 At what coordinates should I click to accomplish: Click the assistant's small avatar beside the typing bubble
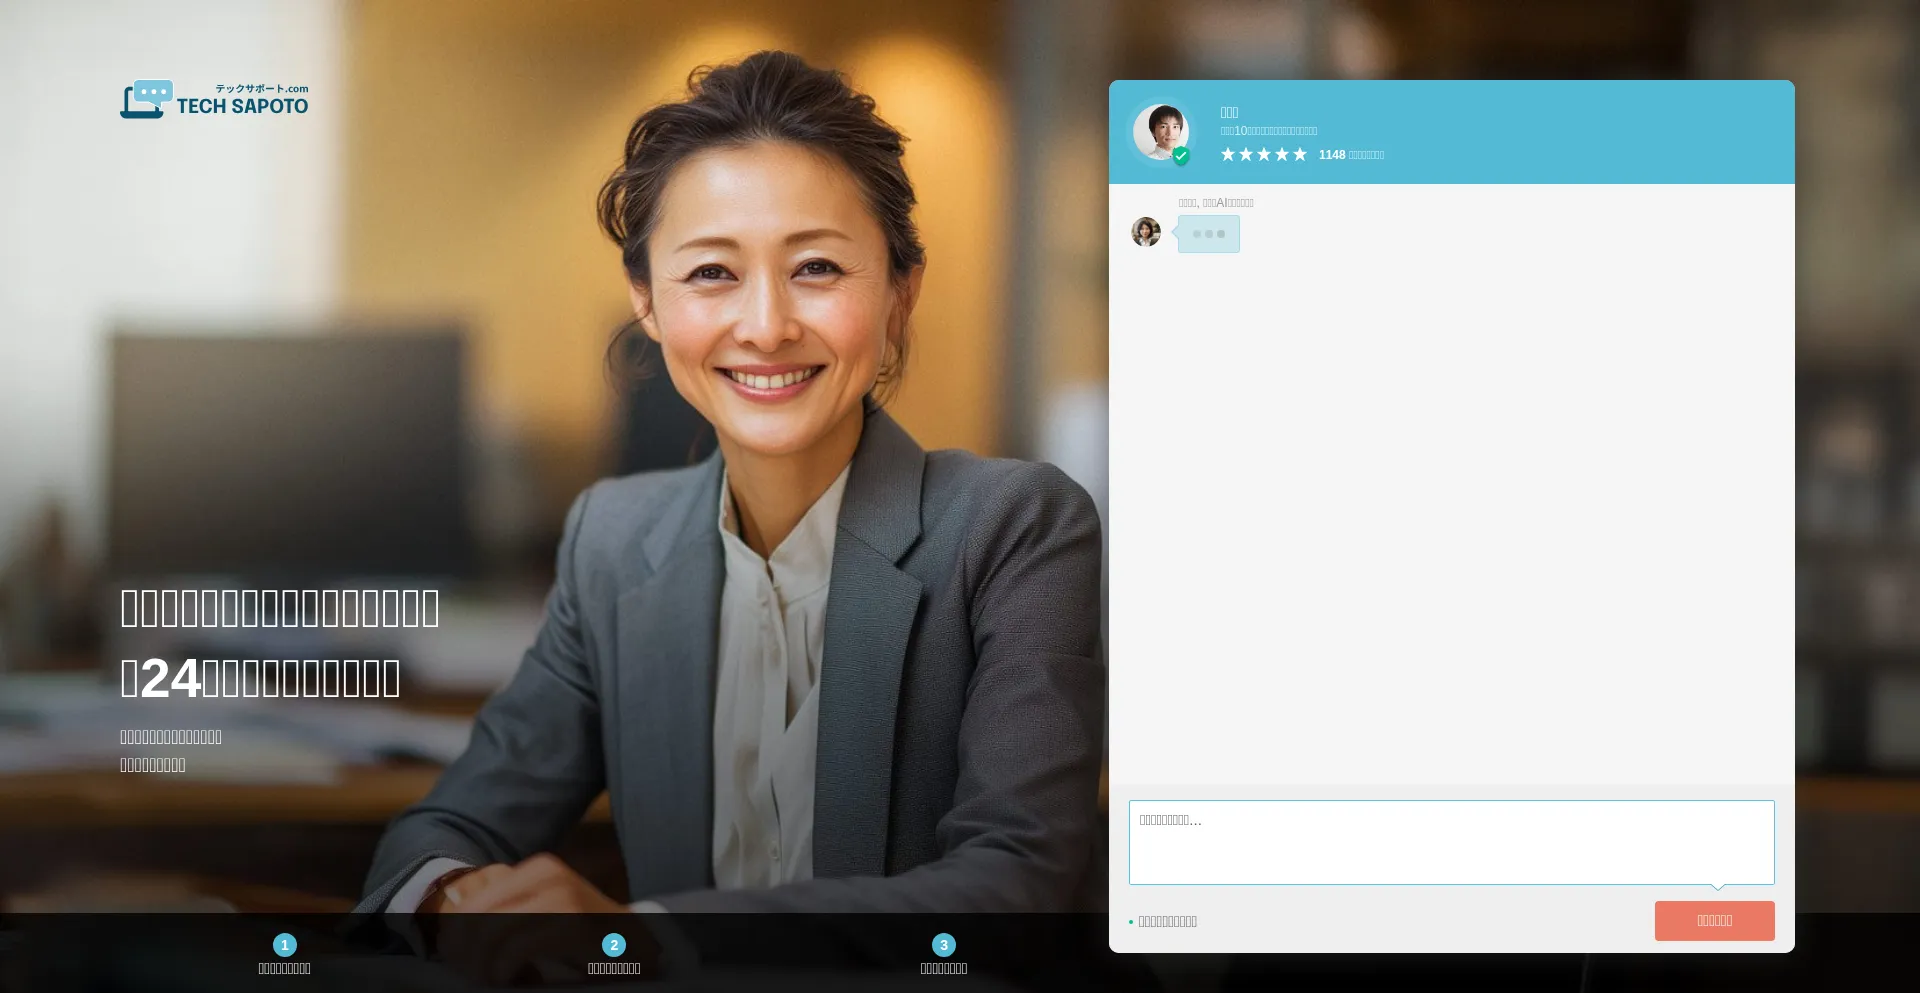click(x=1146, y=232)
